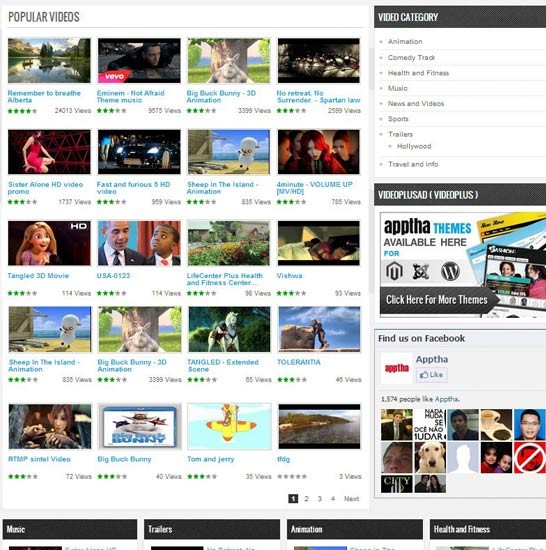Screen dimensions: 546x550
Task: Open the Animation video category
Action: tap(405, 41)
